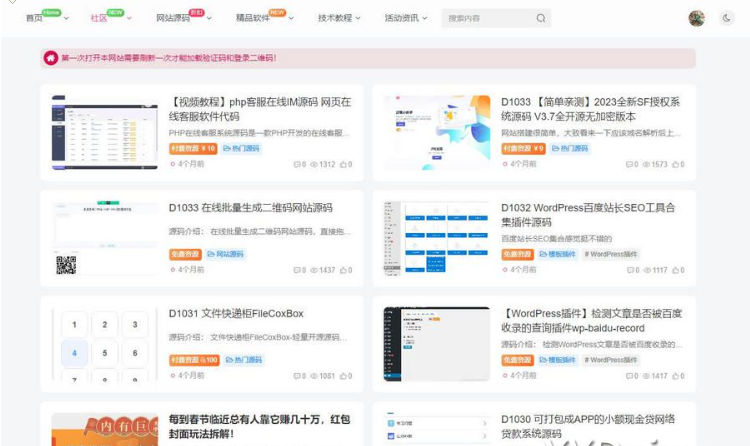Click the 付费资源 ¥10 badge on the PHP客服 post
750x446 pixels.
pyautogui.click(x=192, y=148)
